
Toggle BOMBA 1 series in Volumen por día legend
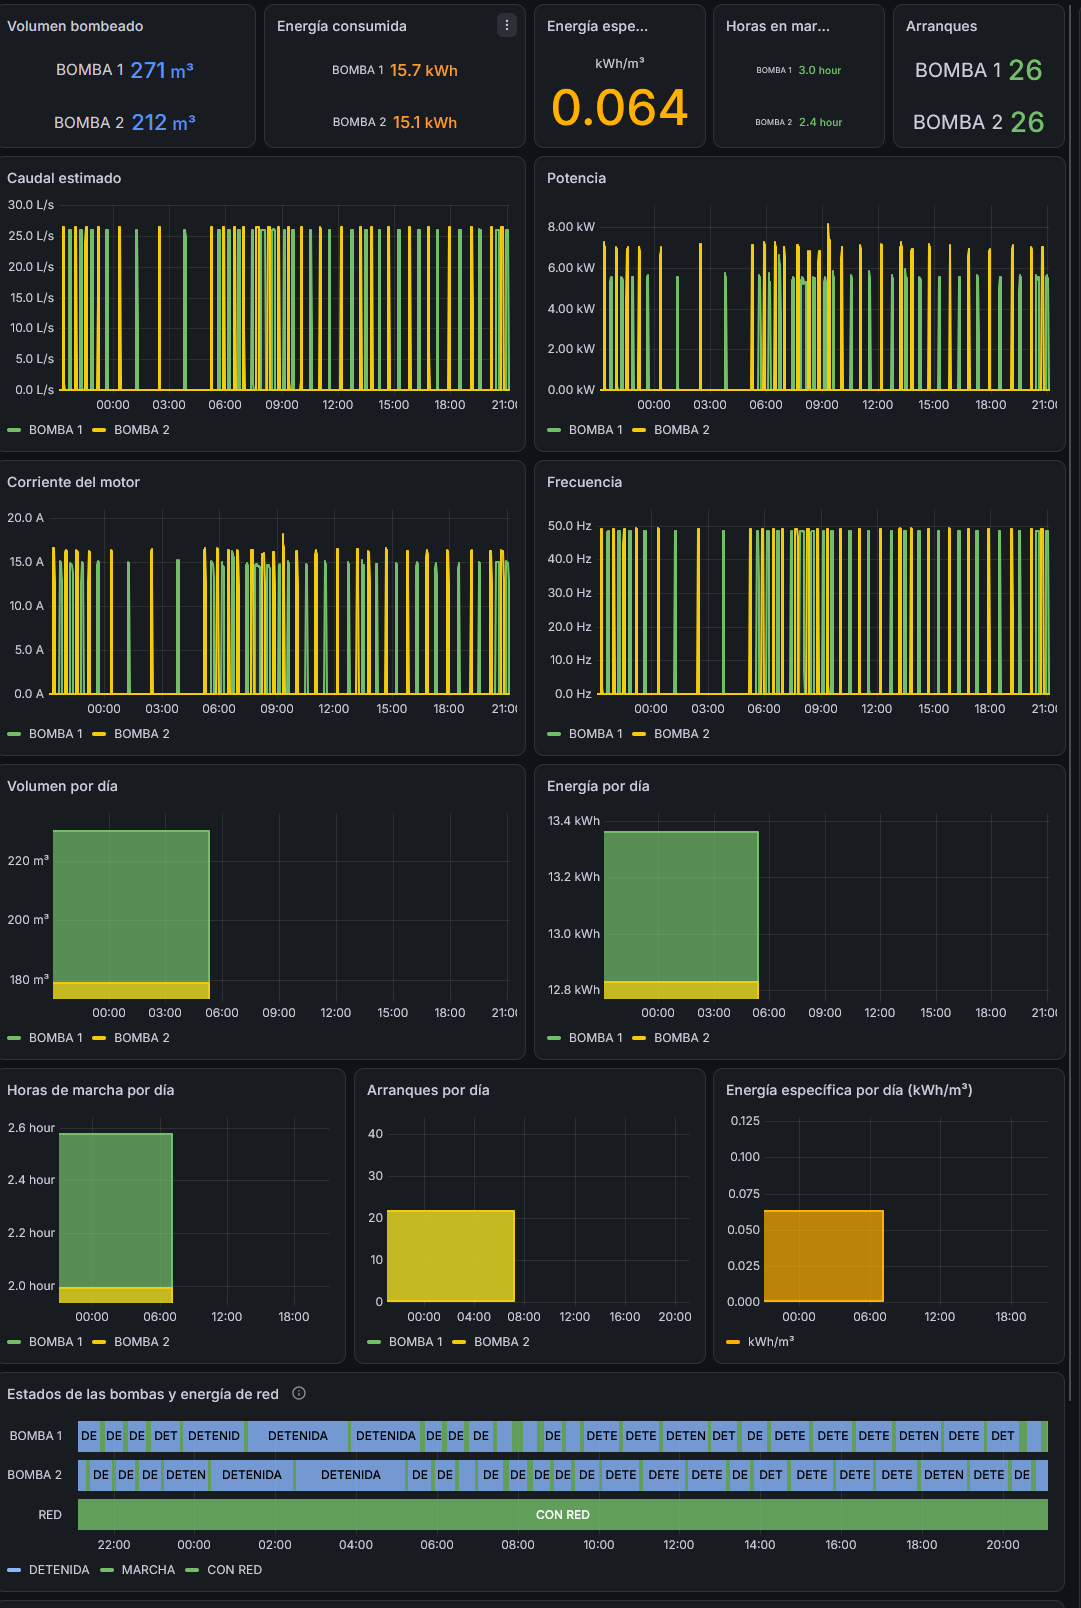click(x=56, y=1038)
